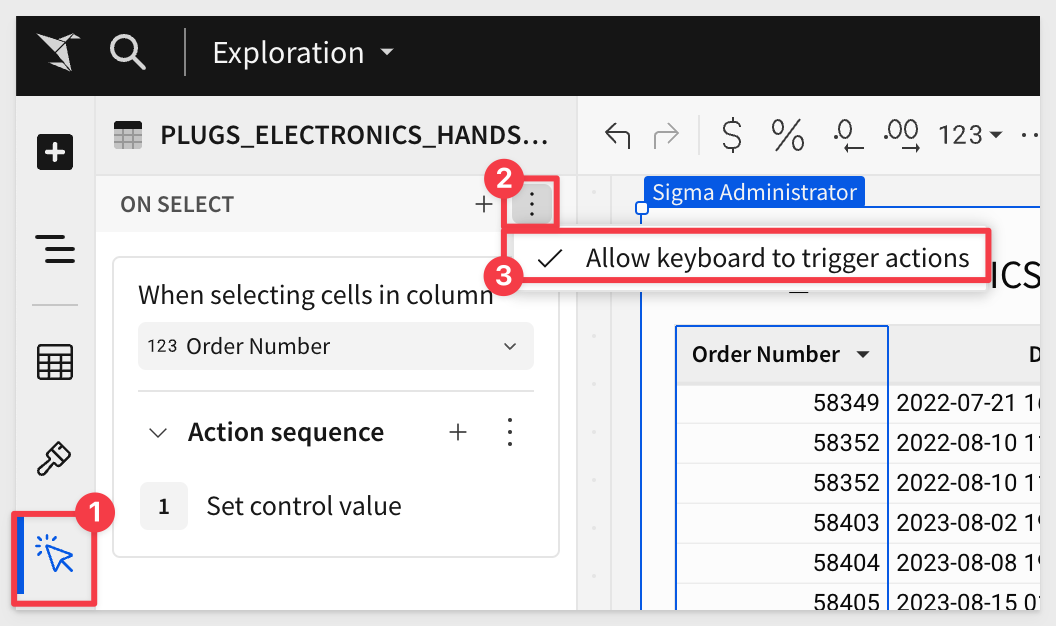1056x626 pixels.
Task: Open the table properties icon in sidebar
Action: 55,362
